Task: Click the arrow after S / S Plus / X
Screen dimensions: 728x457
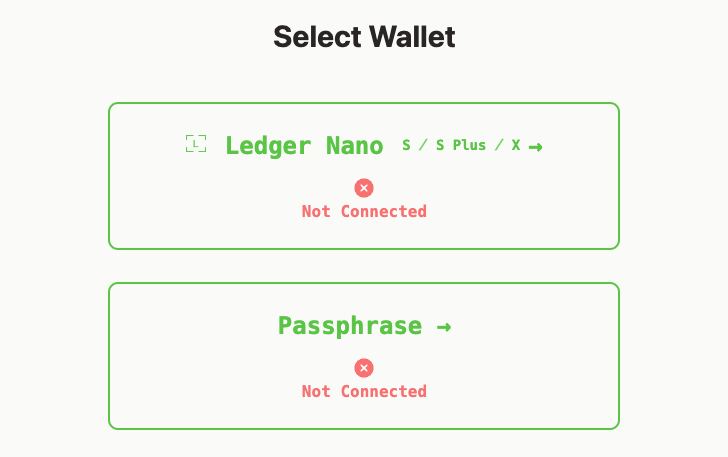Action: tap(535, 147)
